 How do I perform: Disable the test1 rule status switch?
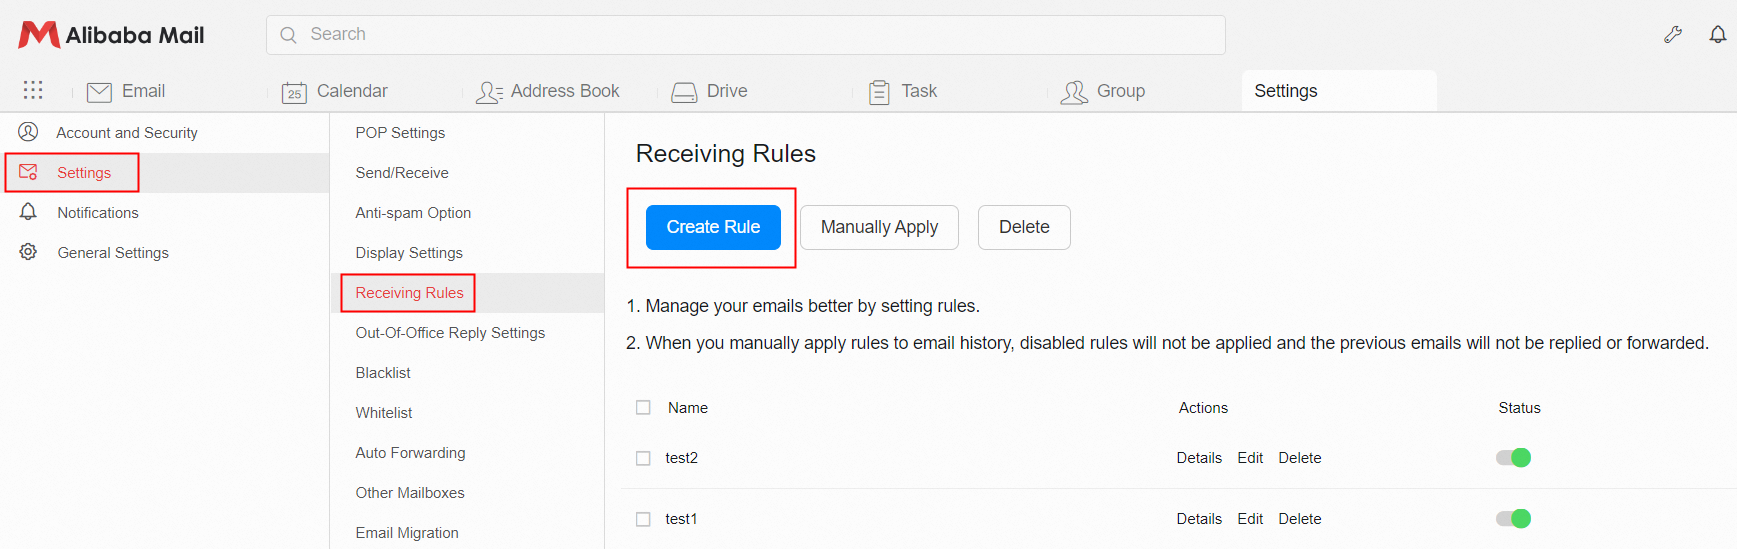1513,519
